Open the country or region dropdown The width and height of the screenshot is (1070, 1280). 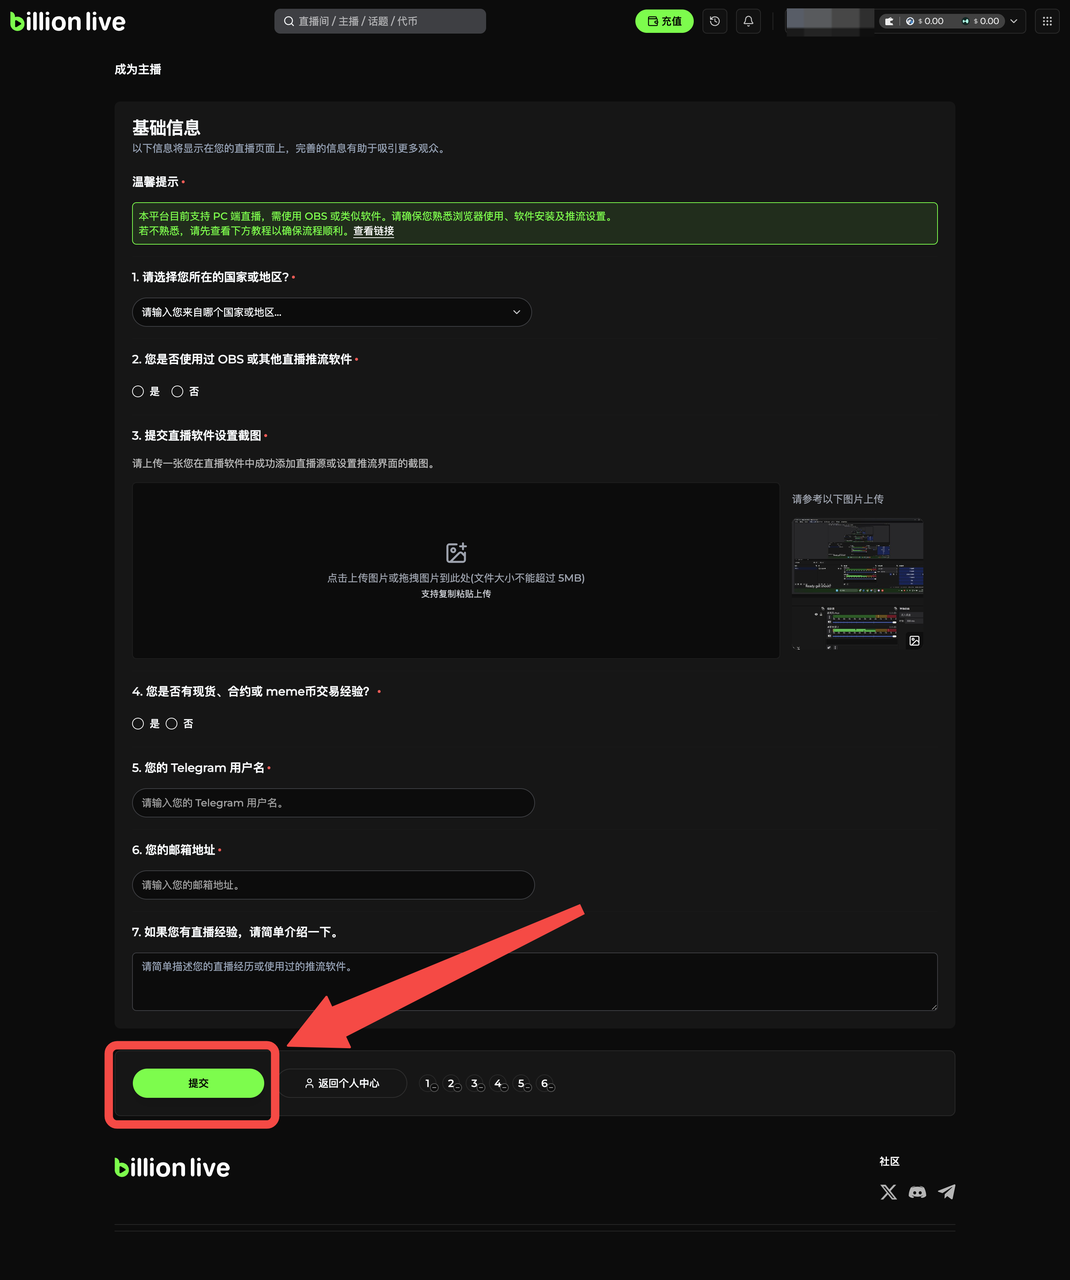(x=331, y=312)
